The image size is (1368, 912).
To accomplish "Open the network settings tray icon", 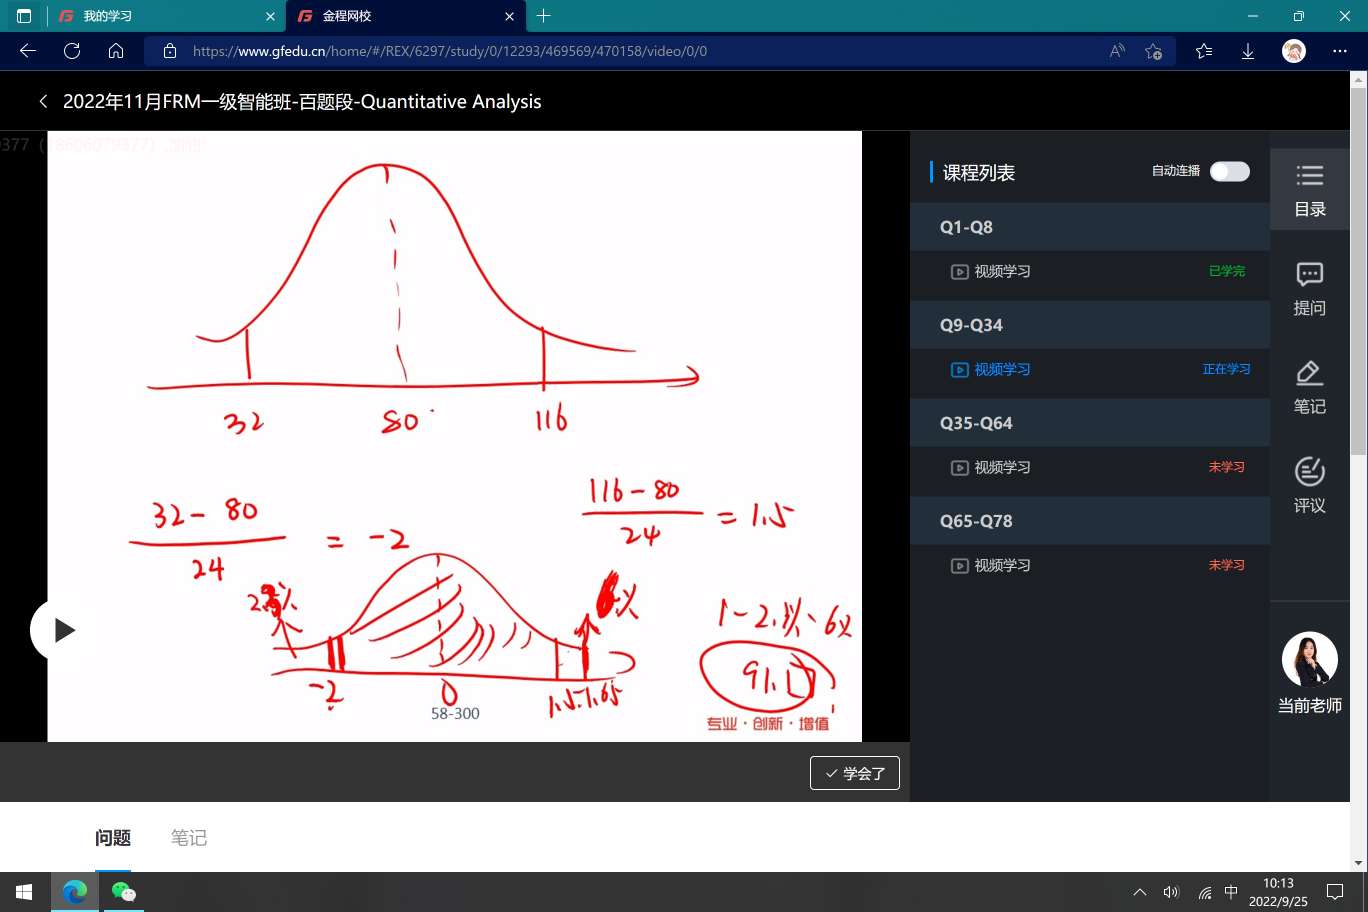I will pyautogui.click(x=1204, y=892).
